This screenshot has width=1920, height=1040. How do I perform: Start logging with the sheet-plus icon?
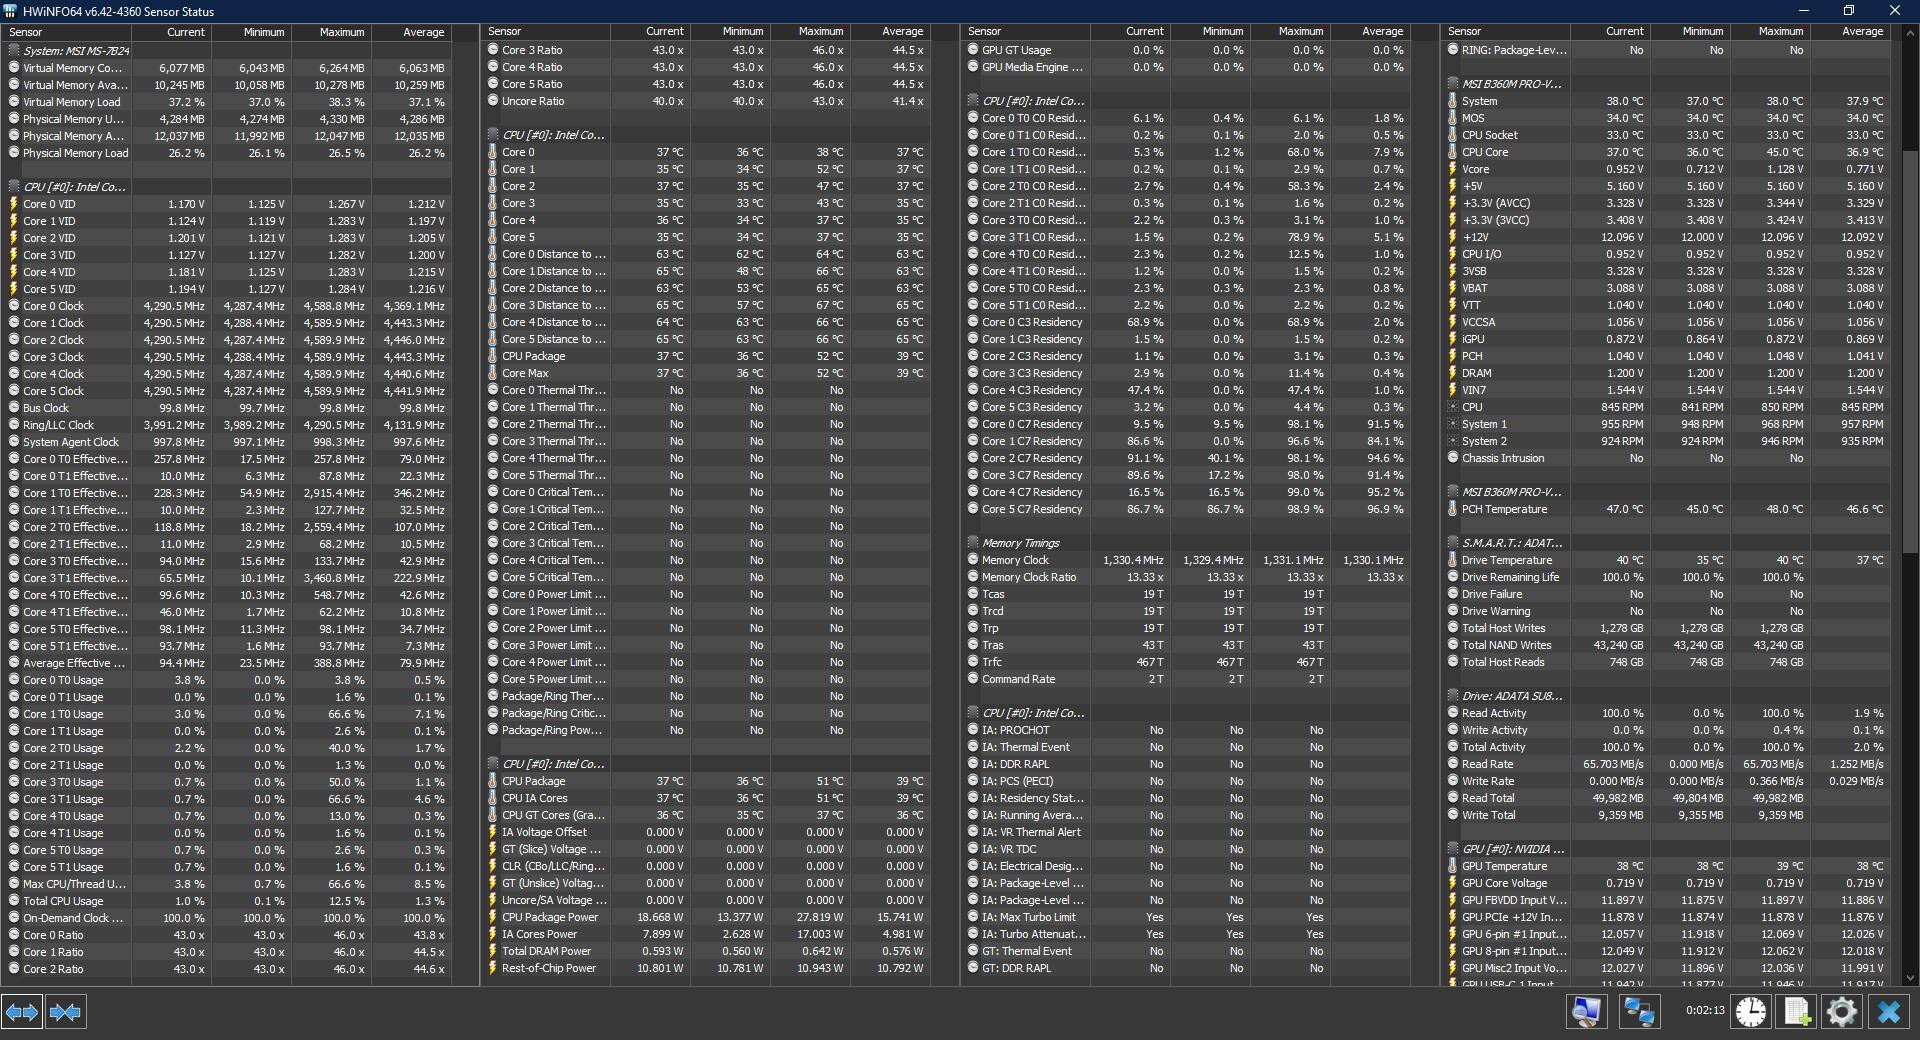(x=1797, y=1012)
